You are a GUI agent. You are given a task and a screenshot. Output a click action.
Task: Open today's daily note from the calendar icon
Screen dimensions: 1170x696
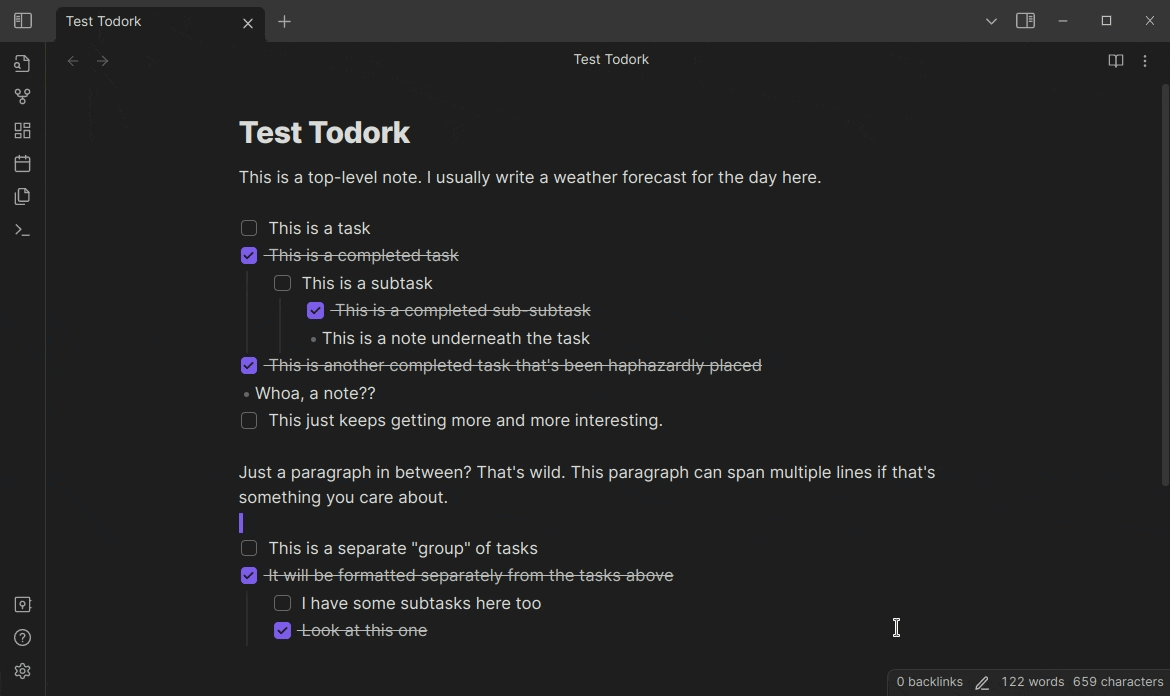(x=22, y=163)
